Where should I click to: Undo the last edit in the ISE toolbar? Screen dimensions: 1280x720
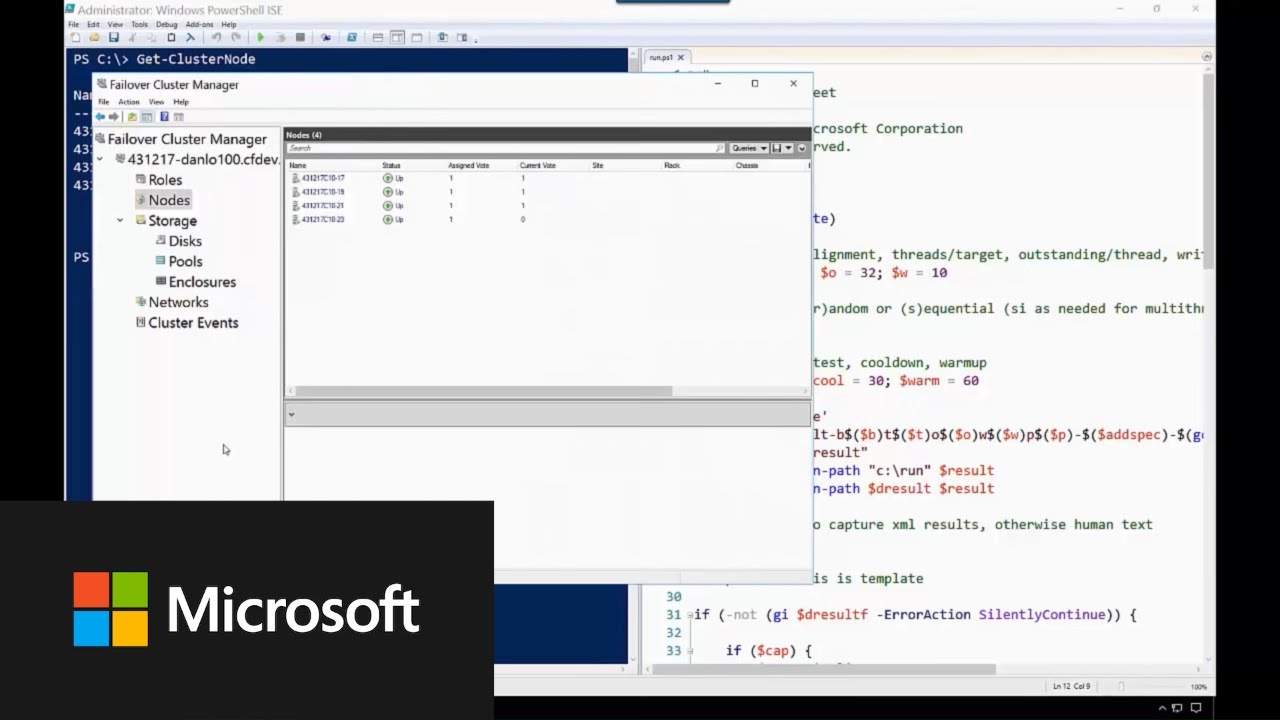[x=217, y=37]
